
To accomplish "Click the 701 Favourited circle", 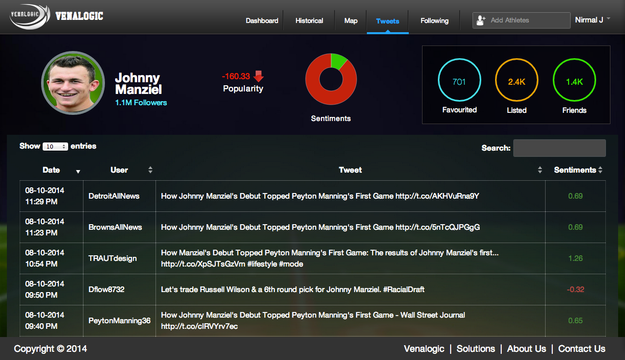I will (459, 80).
